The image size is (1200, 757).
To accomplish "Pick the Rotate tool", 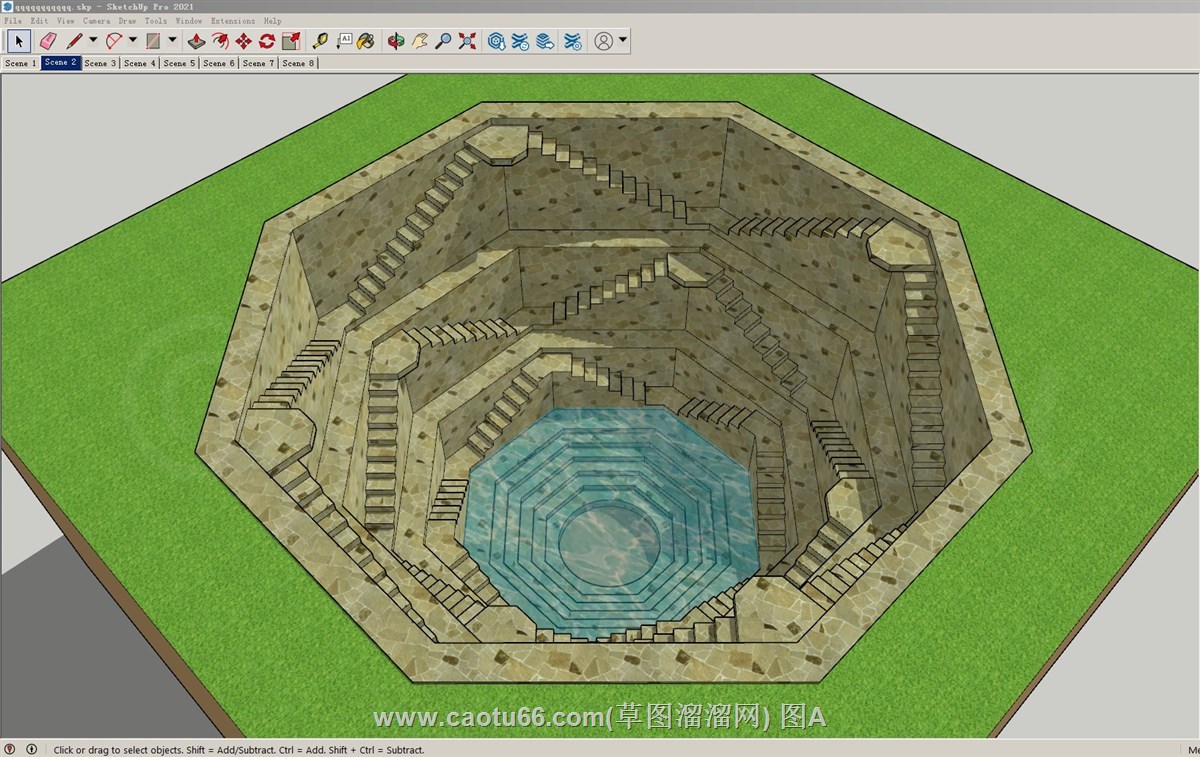I will 267,41.
